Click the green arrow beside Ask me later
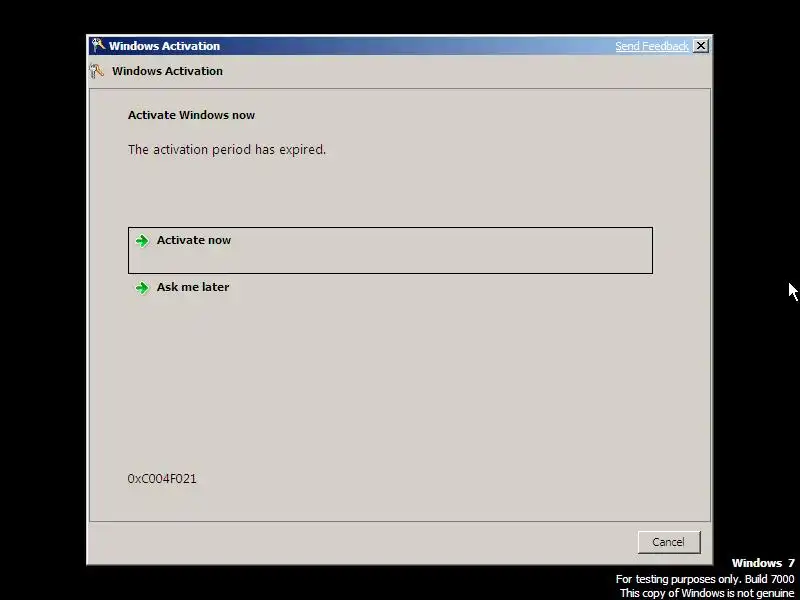The width and height of the screenshot is (800, 600). (142, 288)
